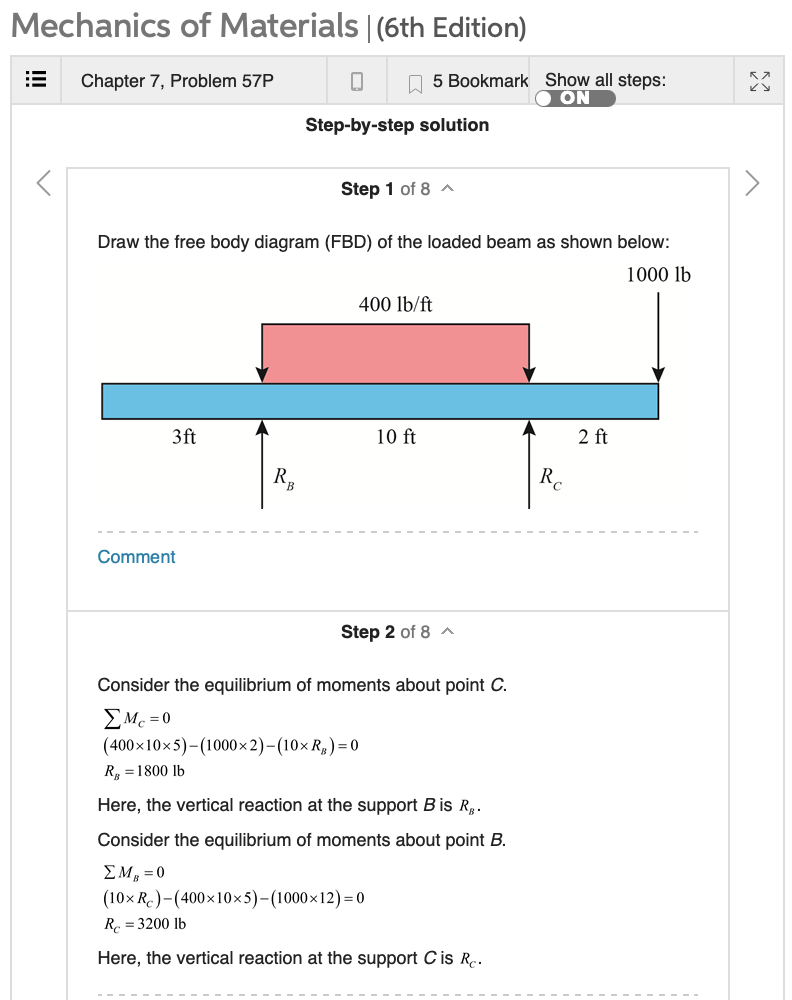Click the fullscreen expand icon
792x1000 pixels.
(x=759, y=80)
